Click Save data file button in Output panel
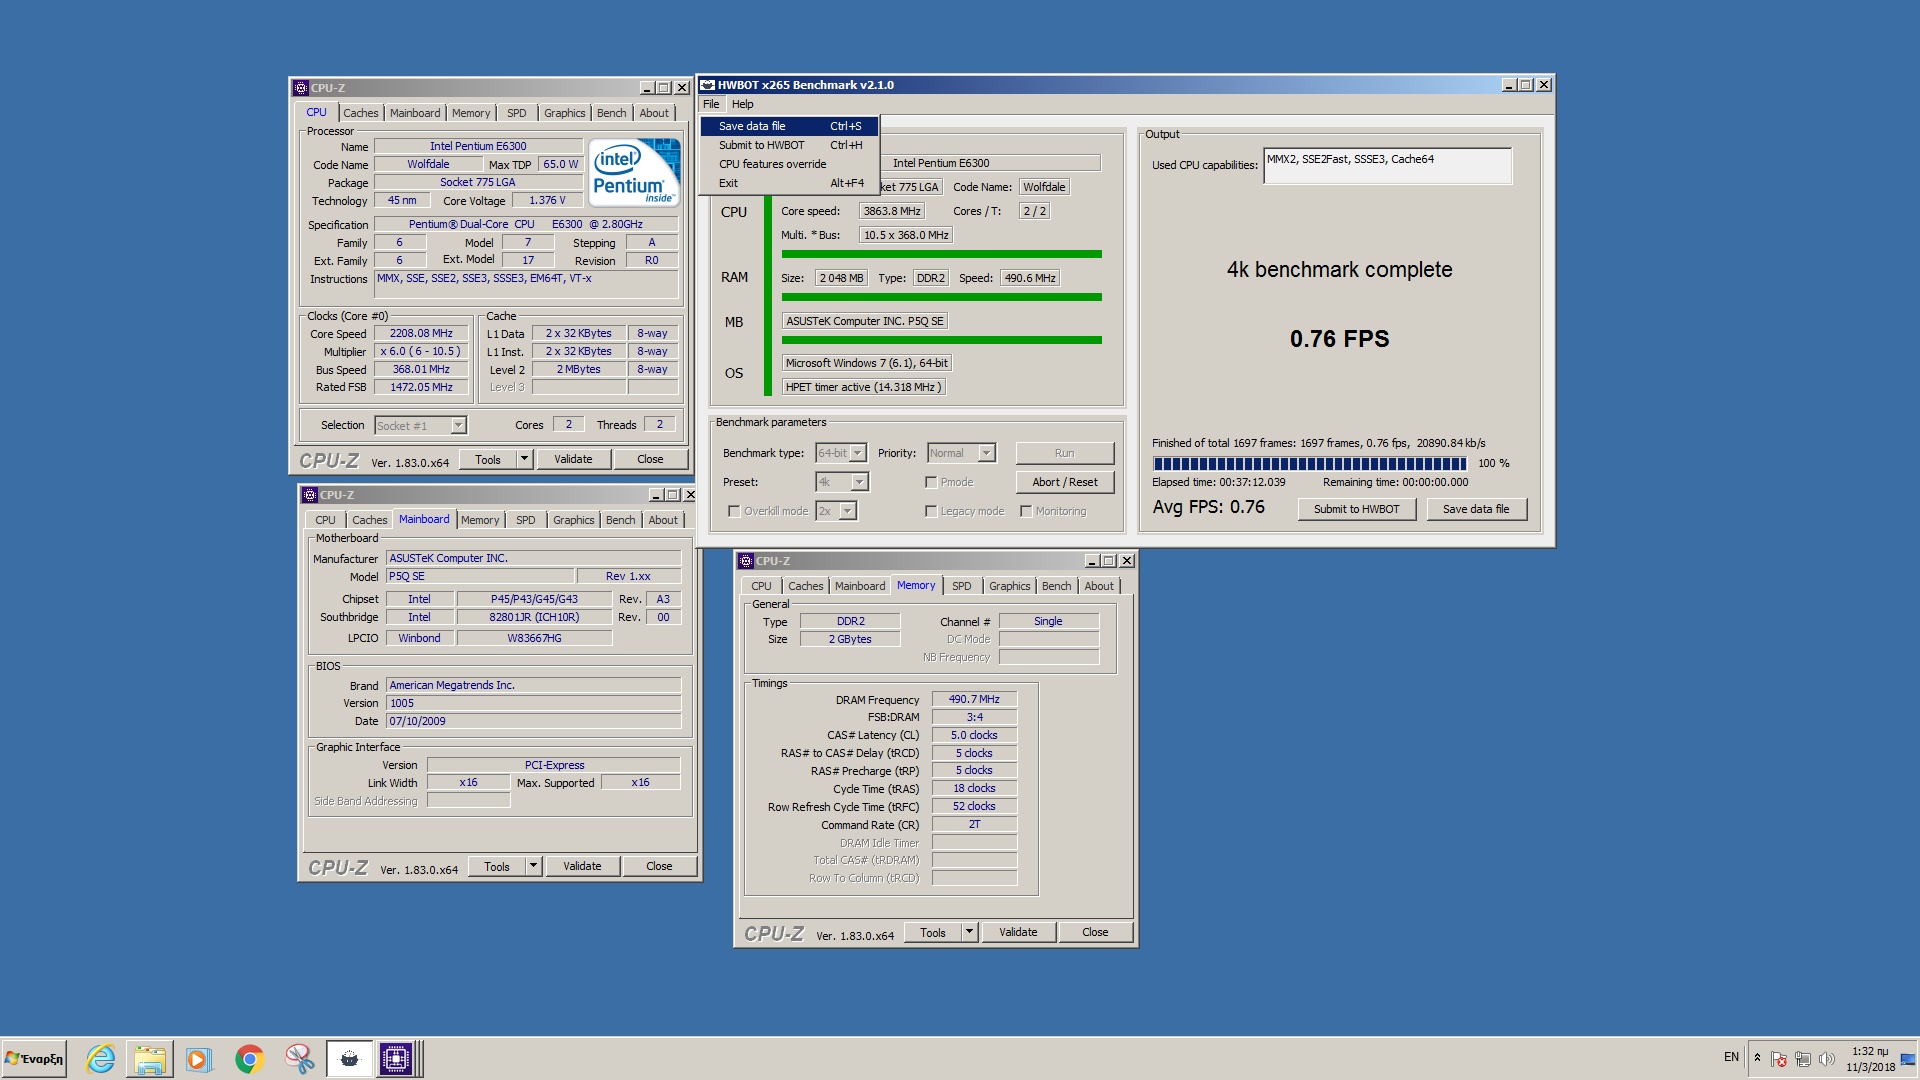This screenshot has width=1920, height=1080. pyautogui.click(x=1475, y=509)
